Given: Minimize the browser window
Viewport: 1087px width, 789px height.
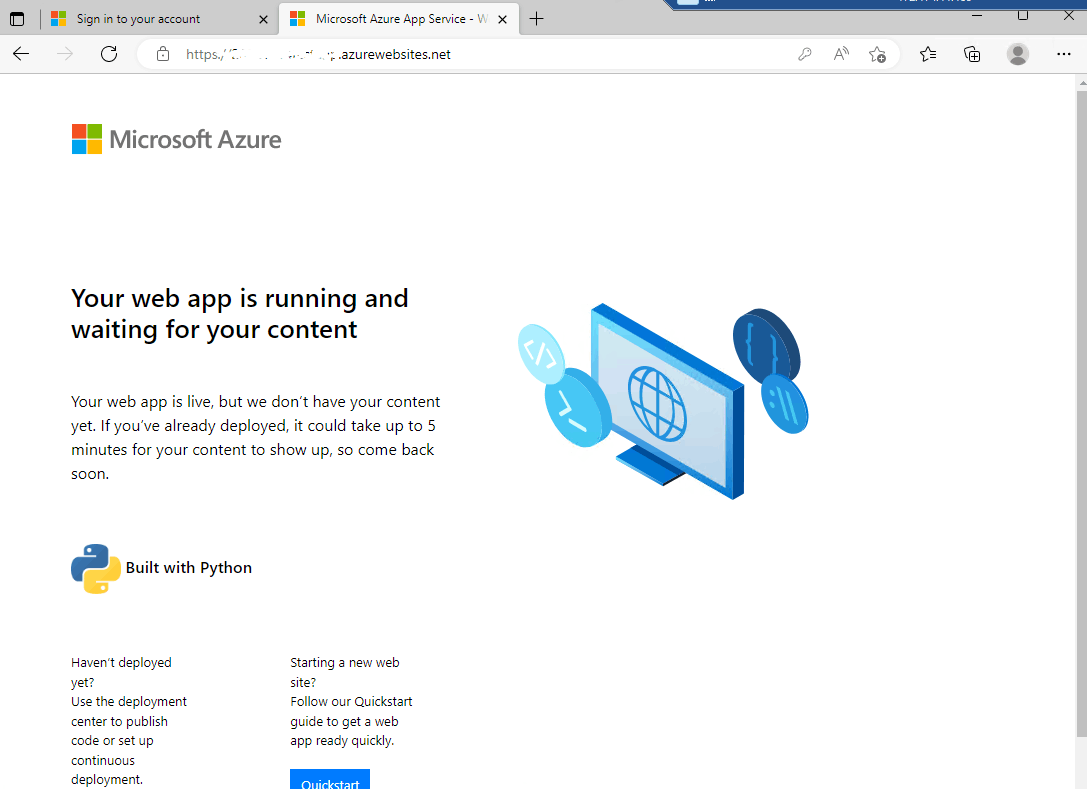Looking at the screenshot, I should 977,15.
